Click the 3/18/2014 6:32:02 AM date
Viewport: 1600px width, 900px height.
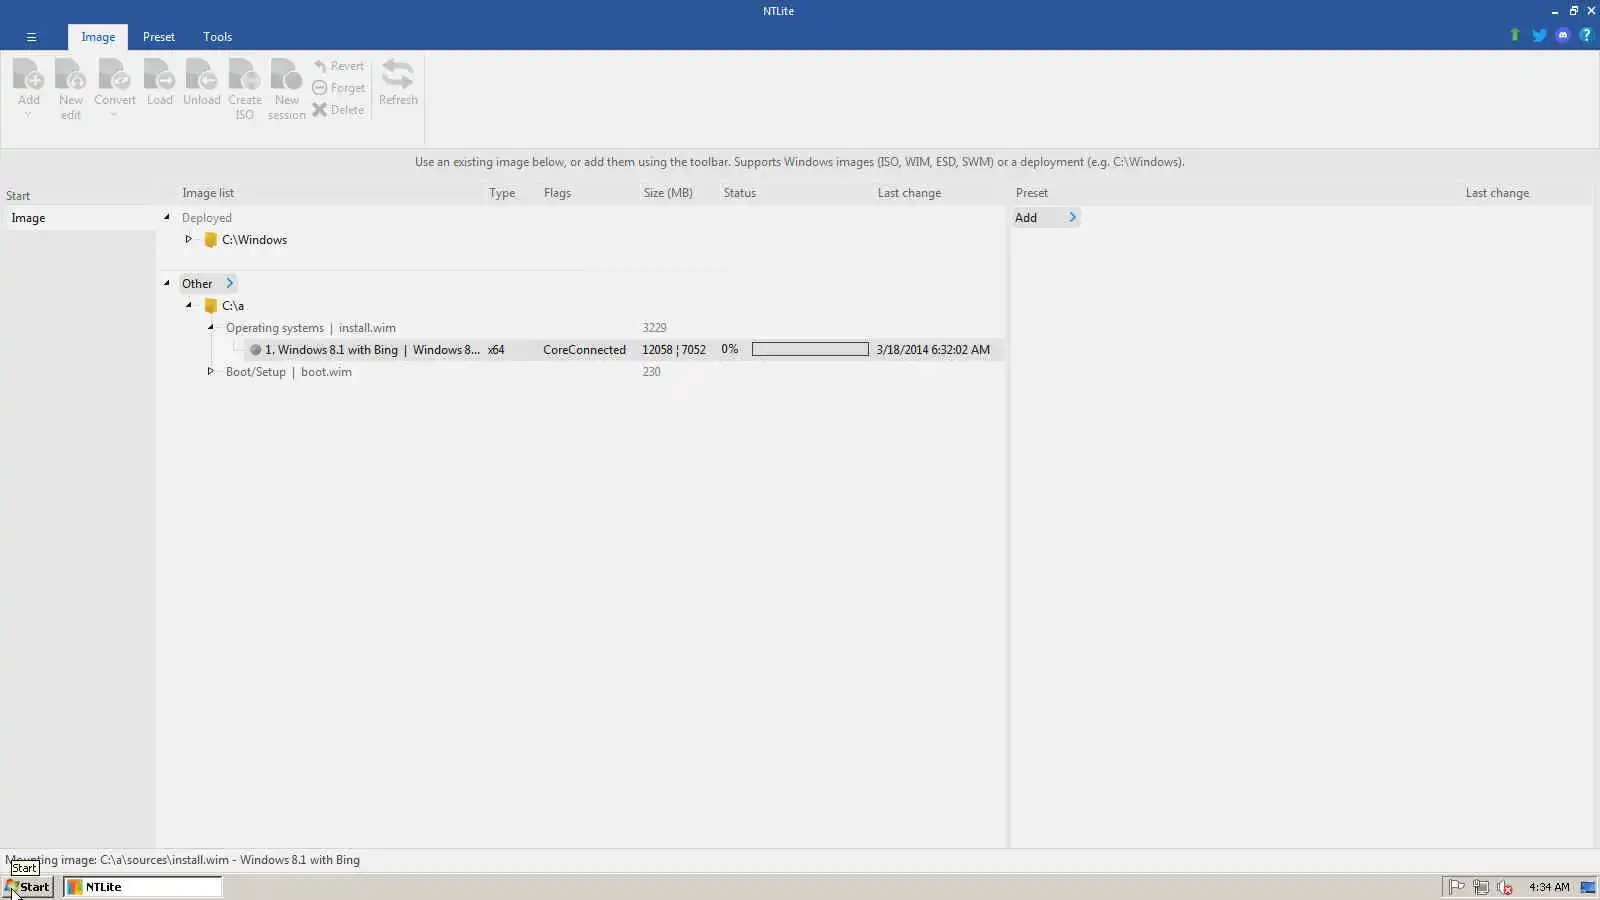click(933, 350)
